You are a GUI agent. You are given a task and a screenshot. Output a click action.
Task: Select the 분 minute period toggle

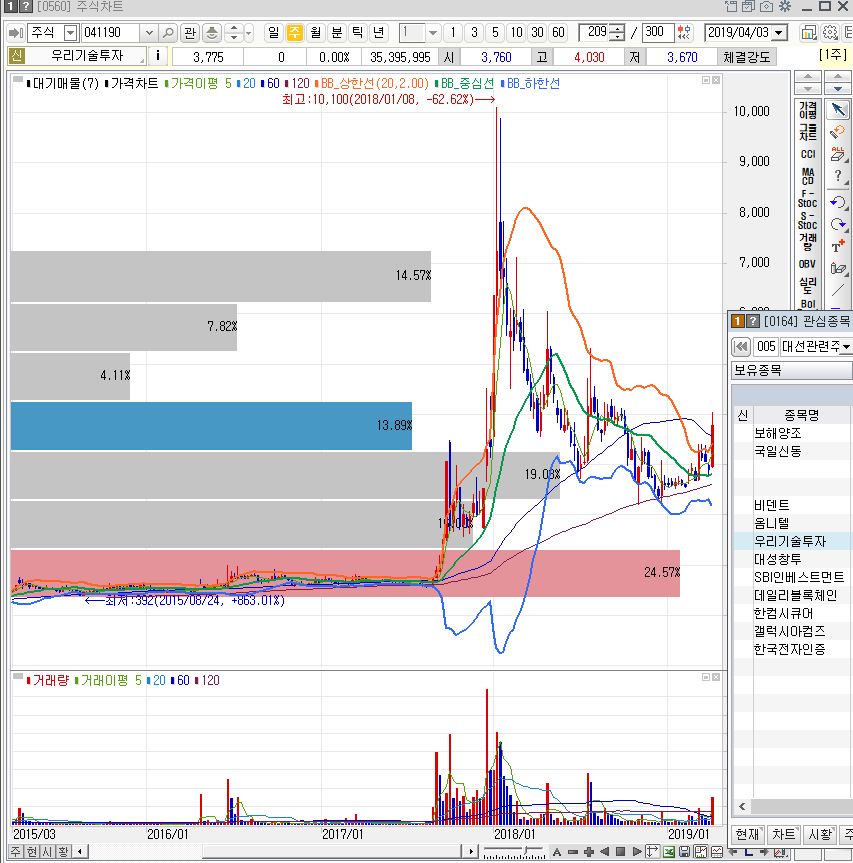pyautogui.click(x=336, y=32)
